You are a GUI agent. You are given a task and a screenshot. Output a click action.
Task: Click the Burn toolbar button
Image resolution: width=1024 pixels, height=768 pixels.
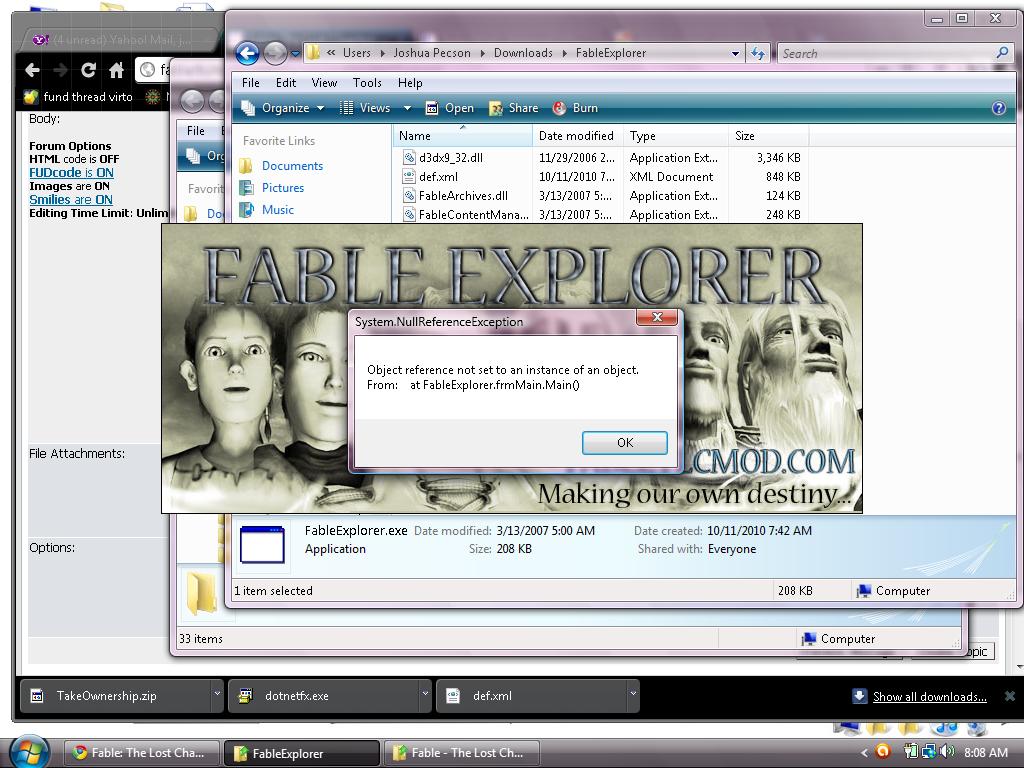(575, 108)
